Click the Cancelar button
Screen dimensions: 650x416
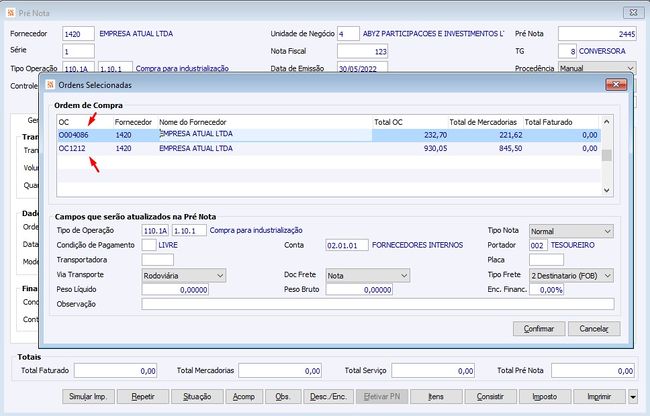[x=593, y=328]
